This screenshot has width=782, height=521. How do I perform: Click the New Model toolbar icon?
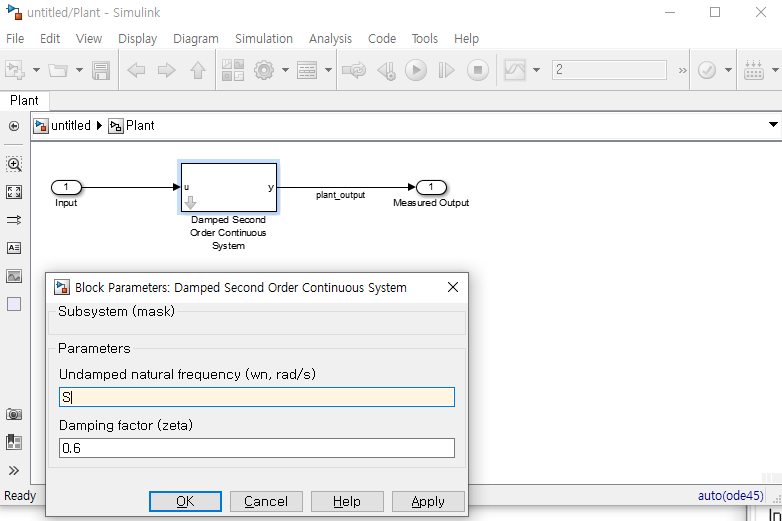click(14, 70)
